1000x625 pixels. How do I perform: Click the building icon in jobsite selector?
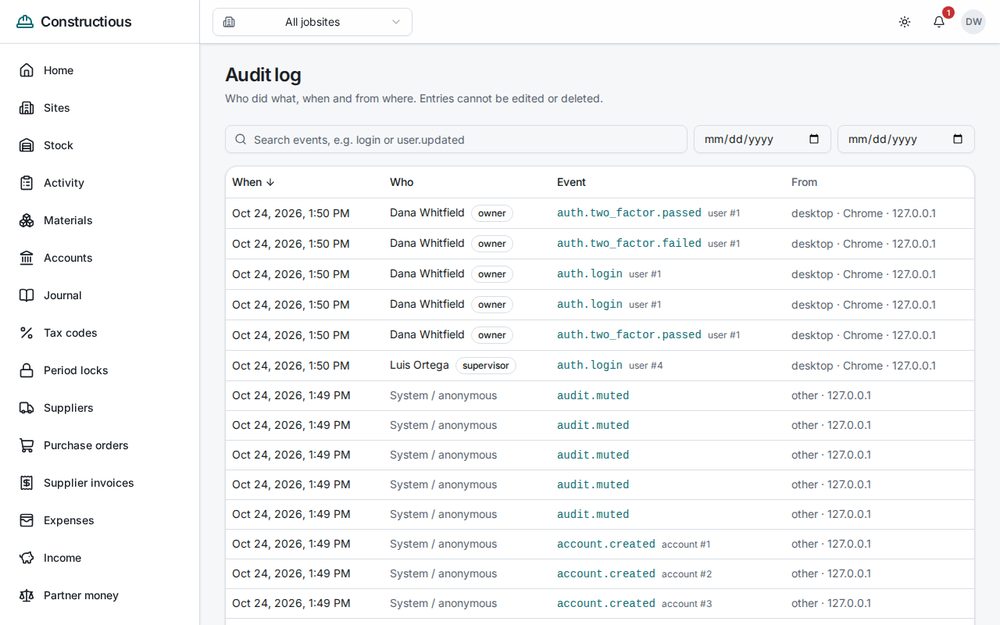click(229, 22)
